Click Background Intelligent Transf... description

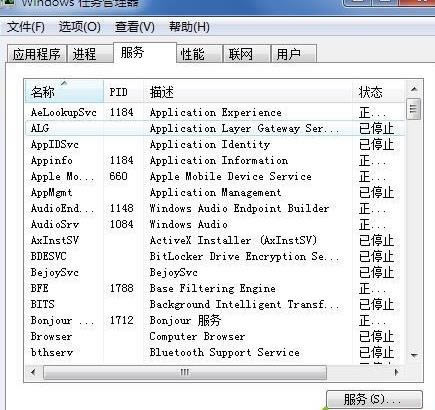click(x=244, y=304)
